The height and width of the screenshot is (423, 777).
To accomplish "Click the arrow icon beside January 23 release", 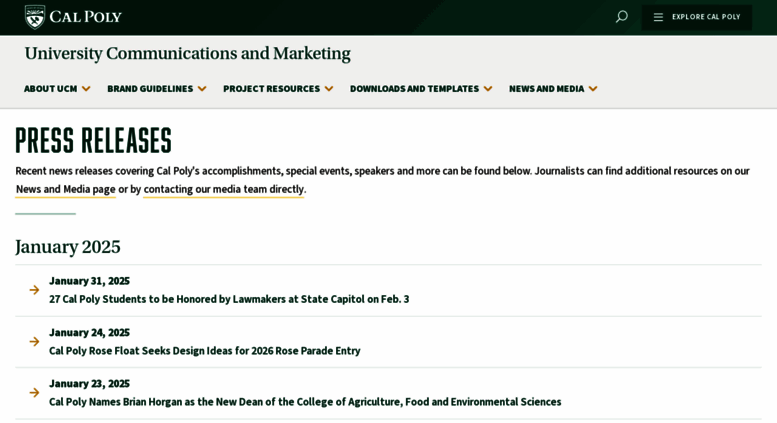I will (34, 393).
